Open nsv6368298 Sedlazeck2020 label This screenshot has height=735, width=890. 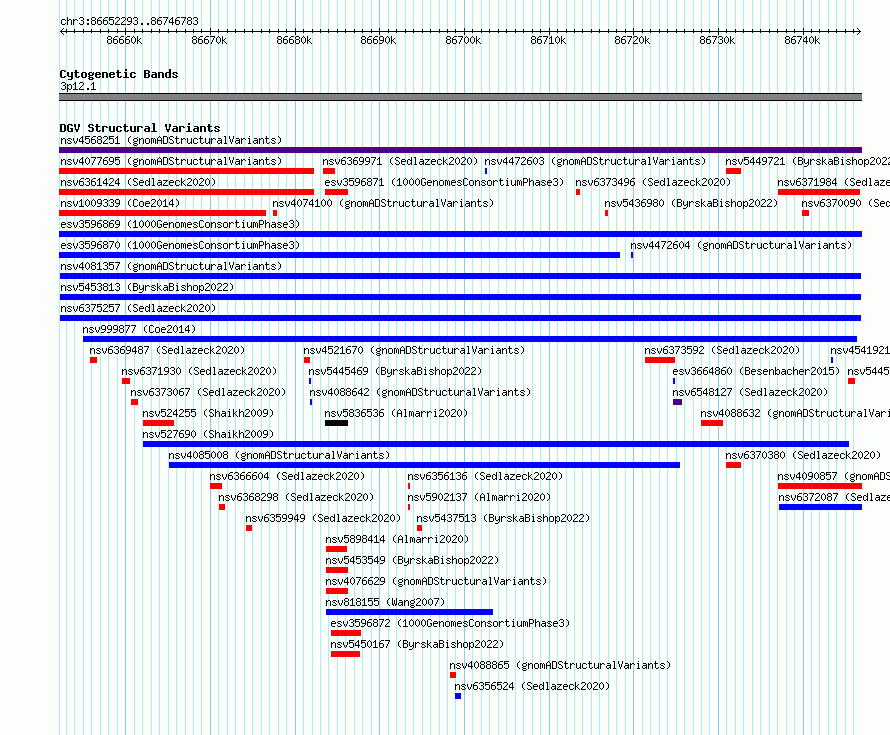[296, 497]
